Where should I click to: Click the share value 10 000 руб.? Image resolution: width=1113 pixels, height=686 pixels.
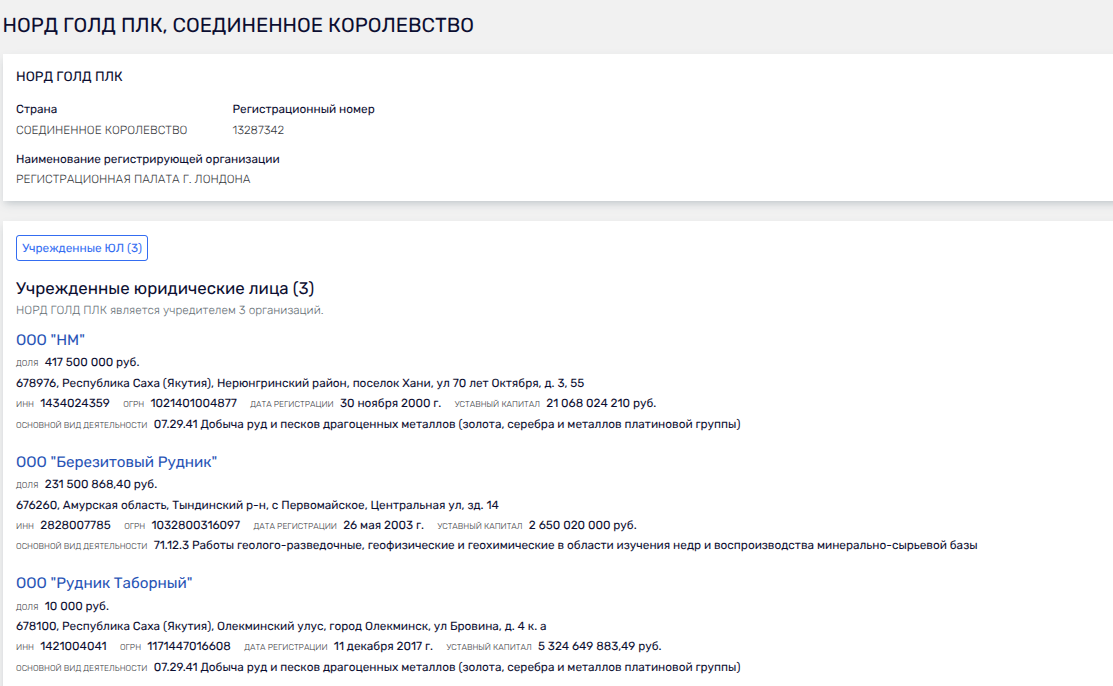click(x=77, y=606)
